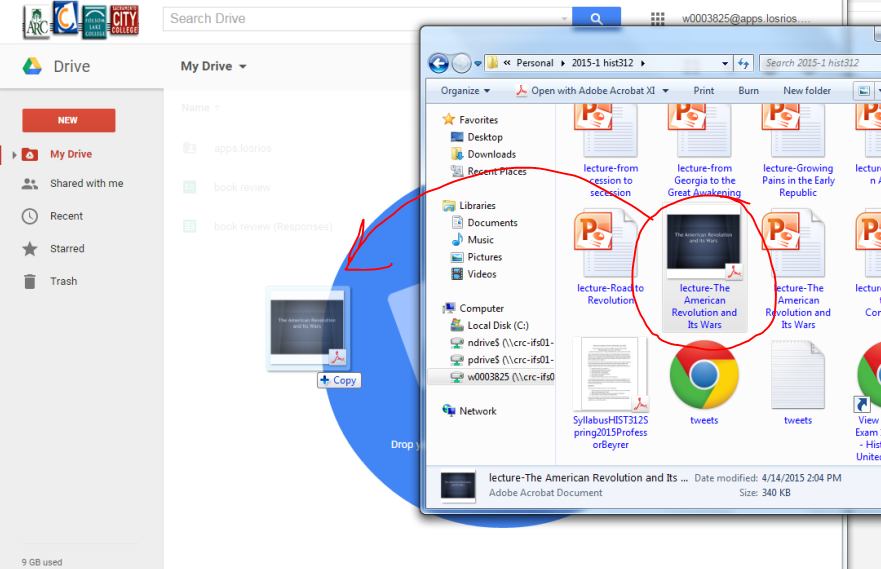
Task: Select the blank tweets text file
Action: (x=798, y=383)
